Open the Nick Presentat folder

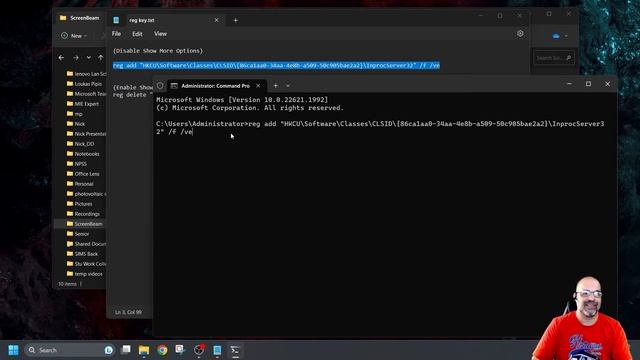pos(86,134)
